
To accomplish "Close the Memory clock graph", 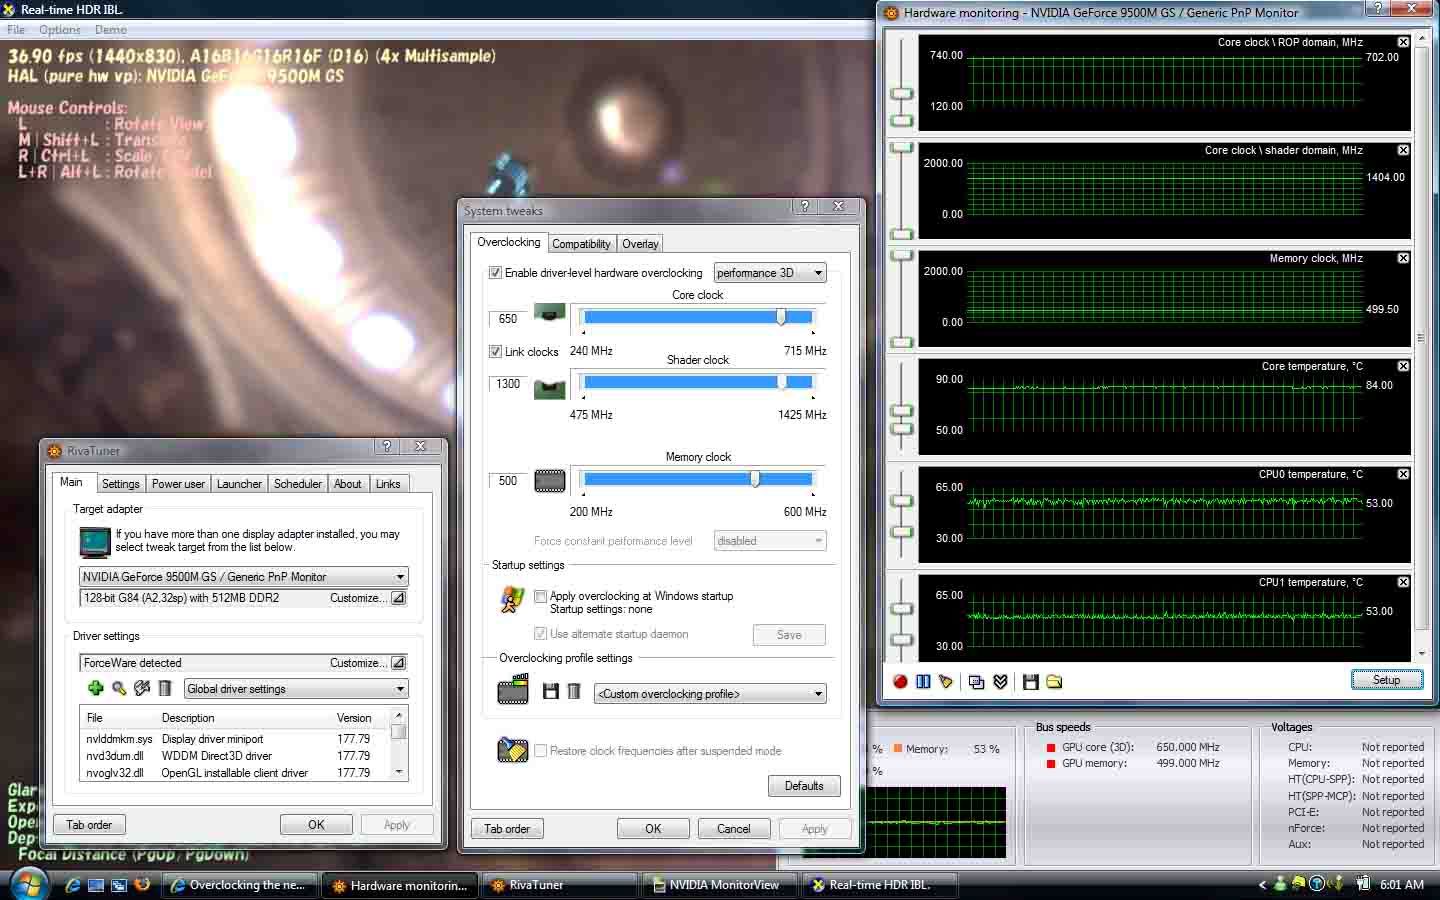I will point(1403,258).
